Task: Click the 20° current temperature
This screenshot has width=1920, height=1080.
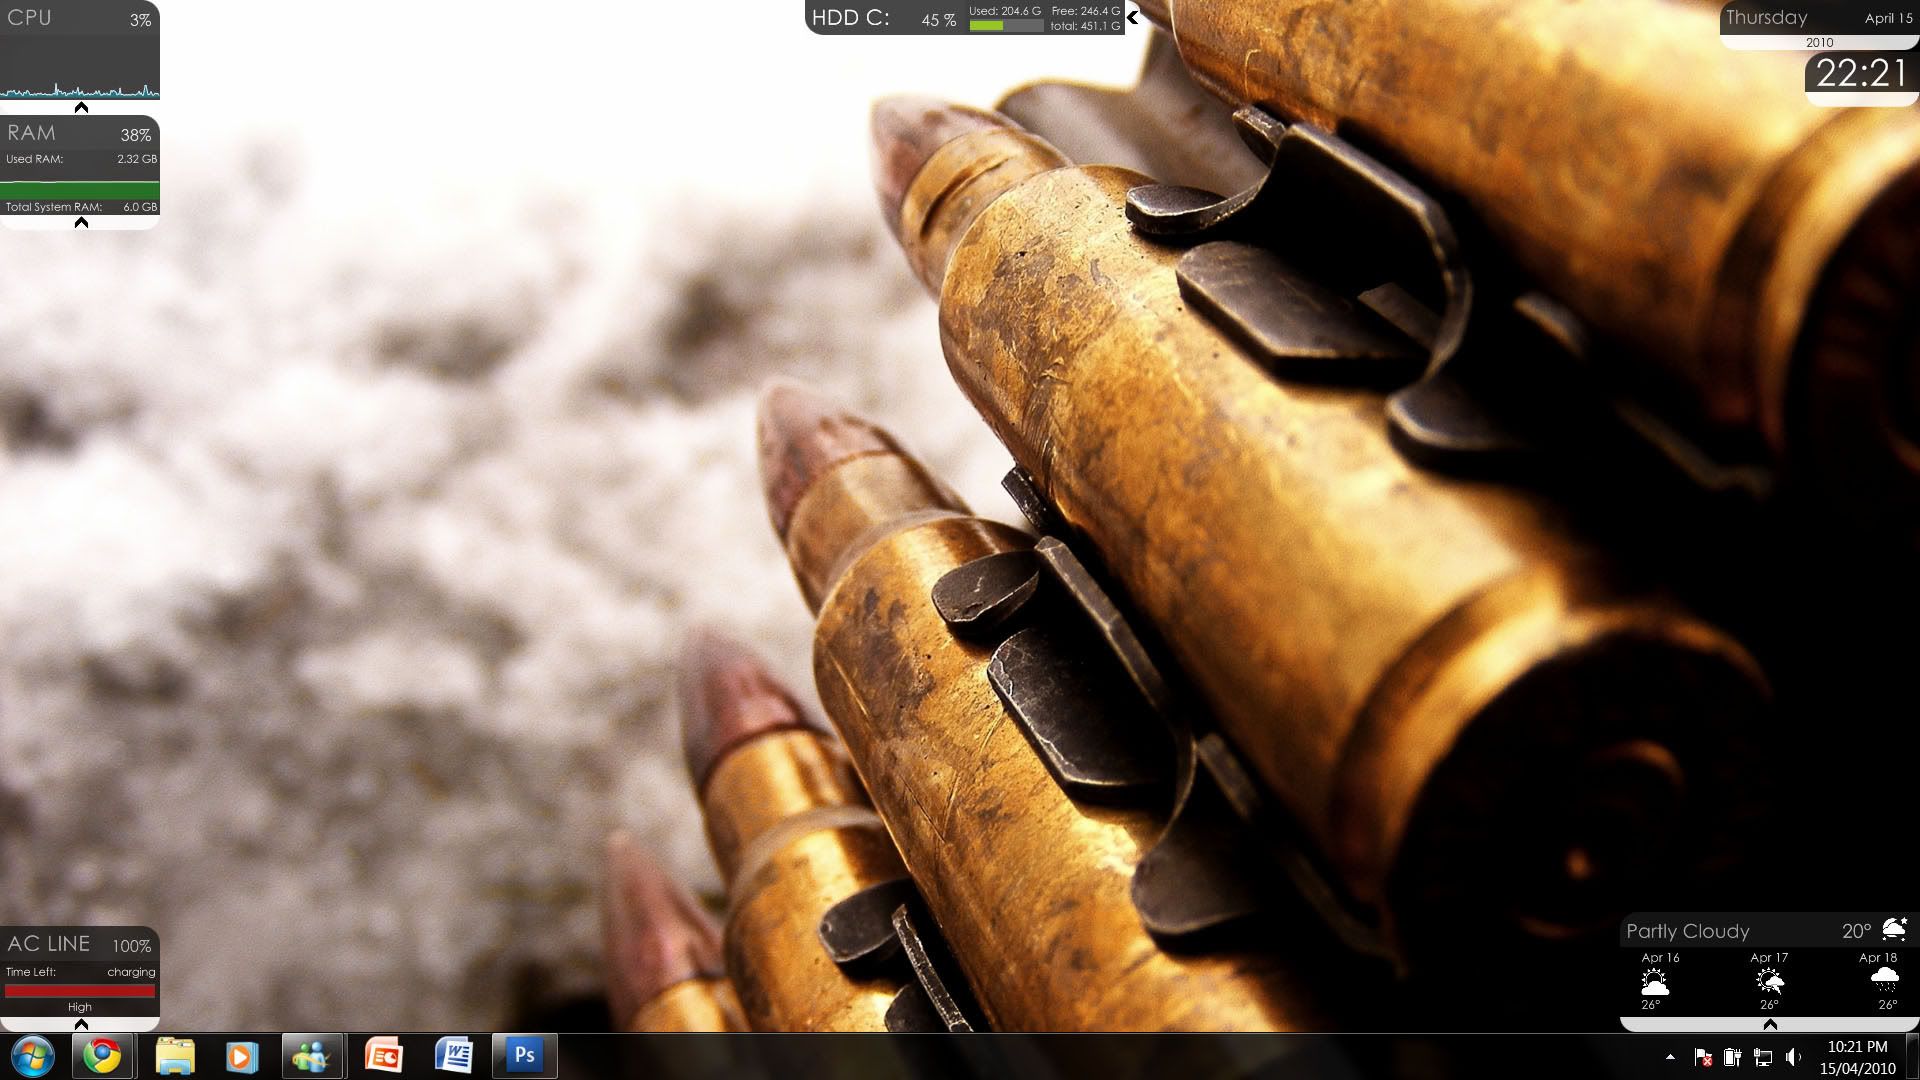Action: [1856, 931]
